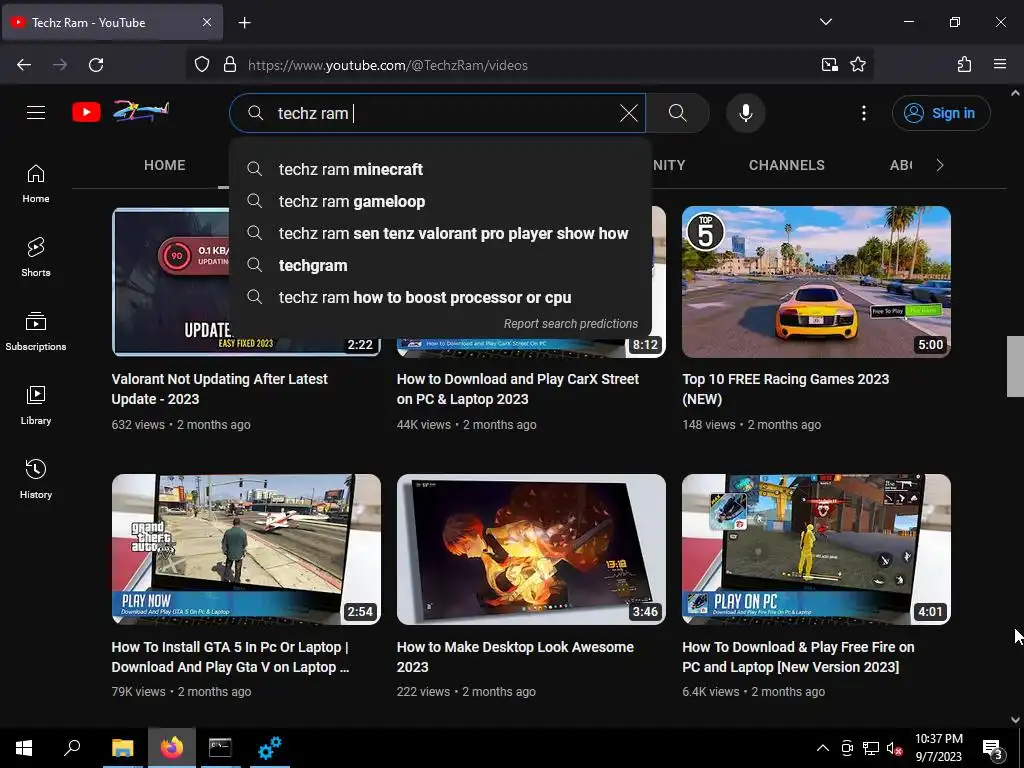Viewport: 1024px width, 768px height.
Task: Show hidden system tray icons
Action: (823, 748)
